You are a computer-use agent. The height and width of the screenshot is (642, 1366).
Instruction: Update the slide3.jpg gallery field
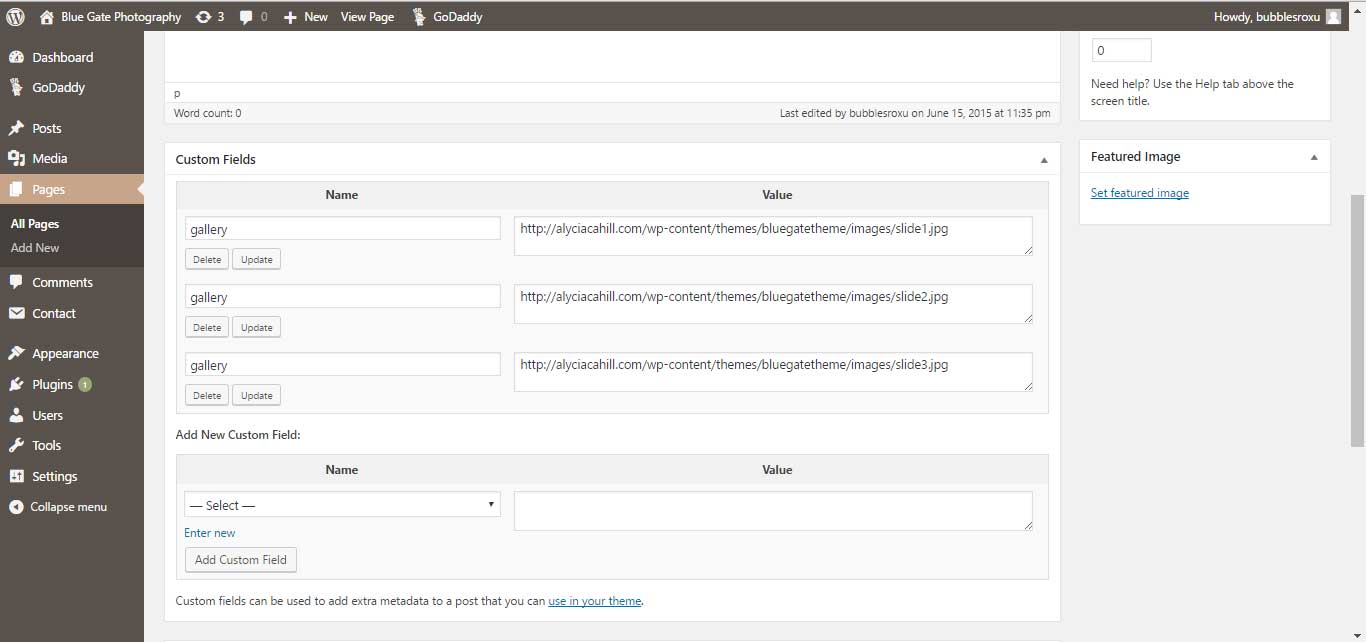(x=257, y=396)
